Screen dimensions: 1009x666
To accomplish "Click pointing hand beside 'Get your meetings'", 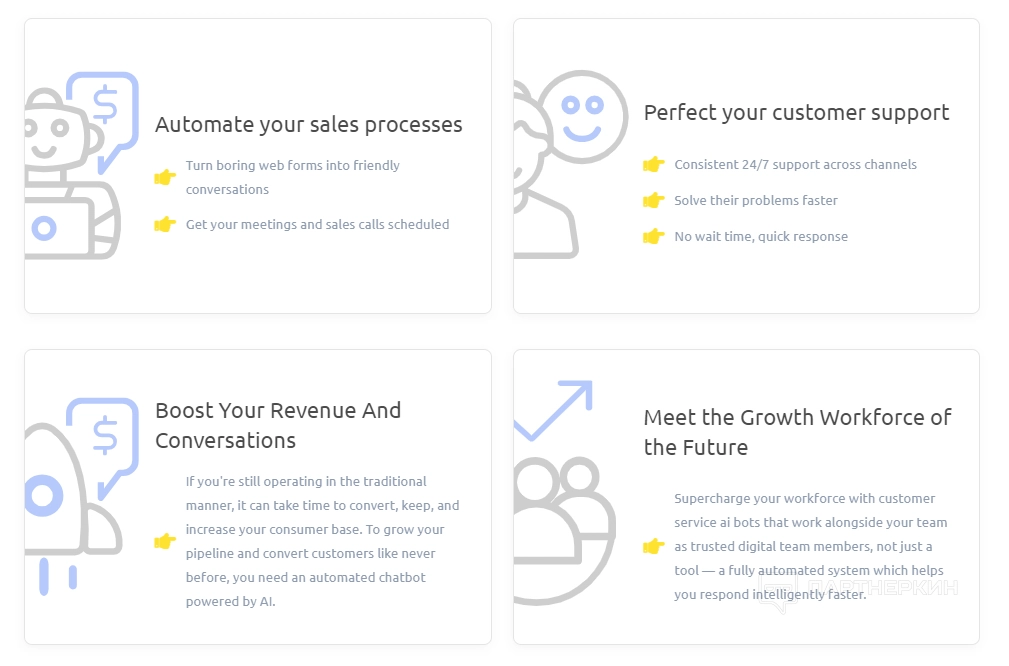I will point(165,225).
